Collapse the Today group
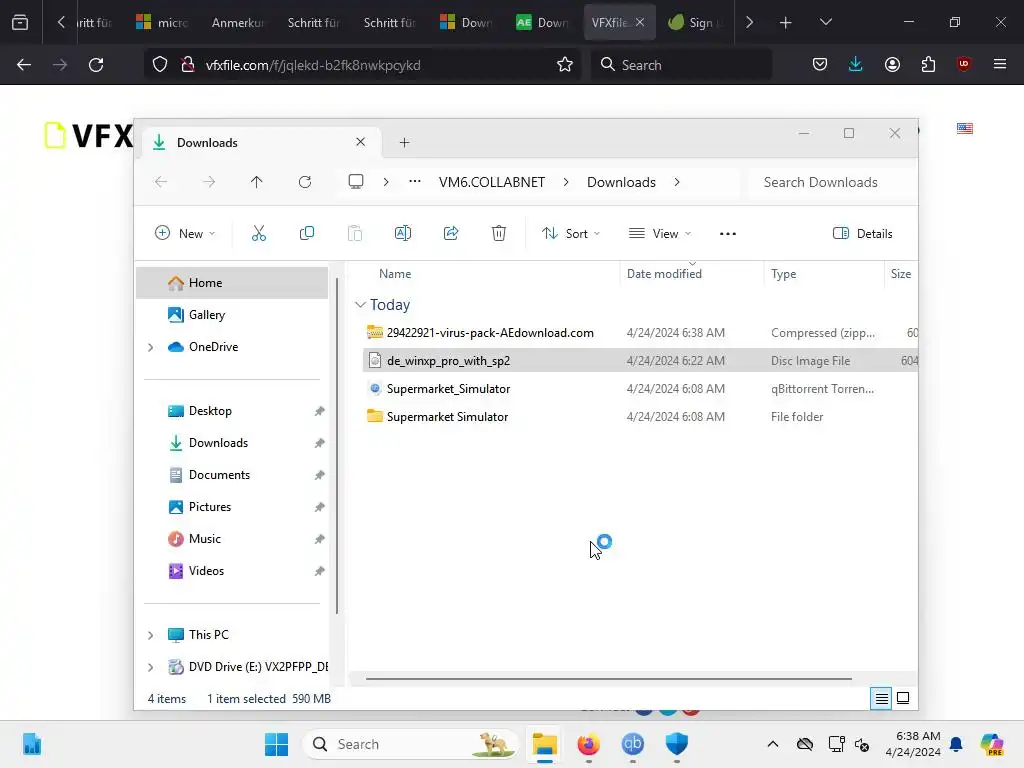The width and height of the screenshot is (1024, 768). (360, 304)
